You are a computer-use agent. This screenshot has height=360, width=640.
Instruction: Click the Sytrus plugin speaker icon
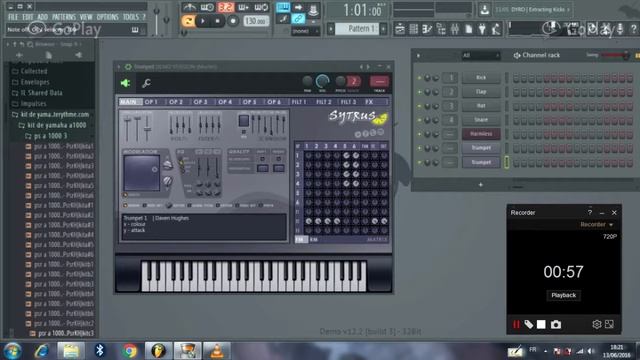point(125,83)
